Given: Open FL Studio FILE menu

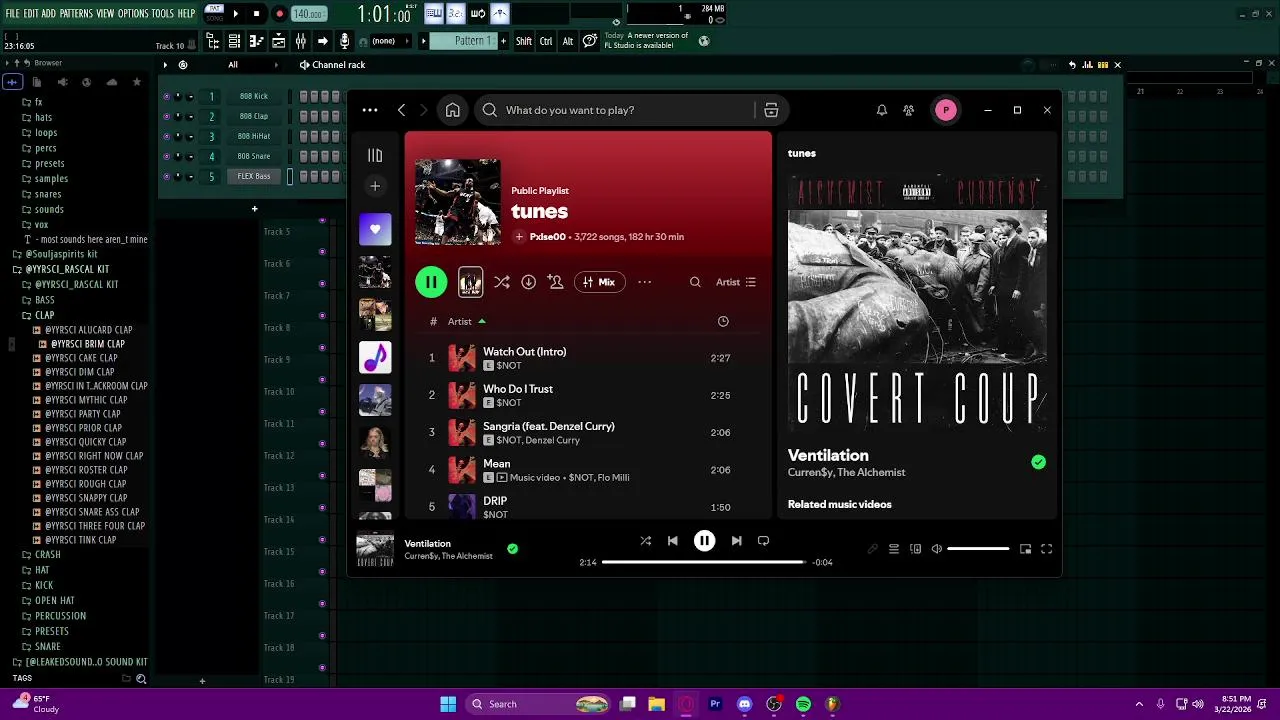Looking at the screenshot, I should click(13, 14).
